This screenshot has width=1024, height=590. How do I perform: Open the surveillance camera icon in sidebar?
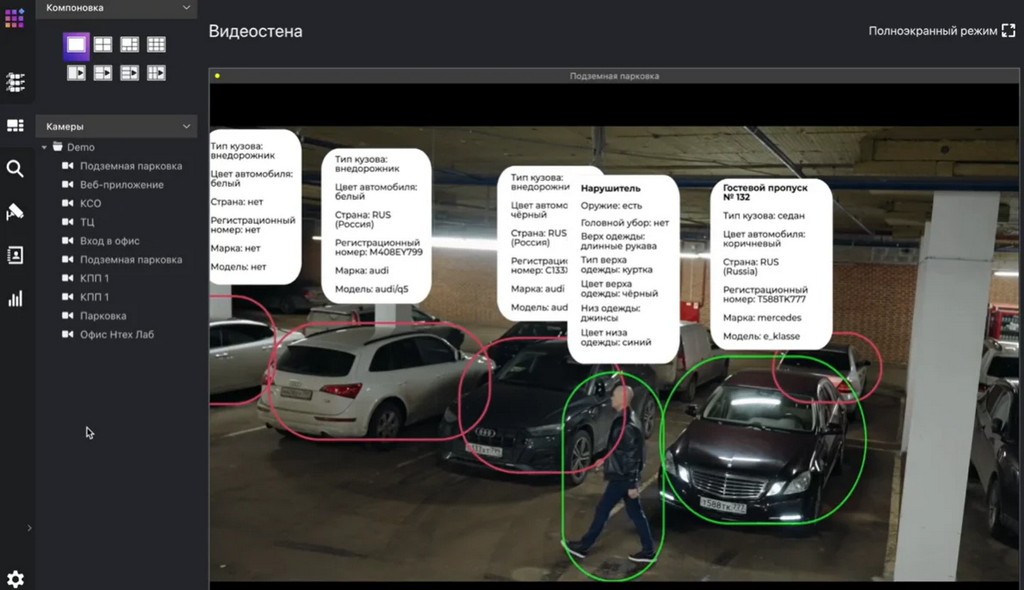15,212
